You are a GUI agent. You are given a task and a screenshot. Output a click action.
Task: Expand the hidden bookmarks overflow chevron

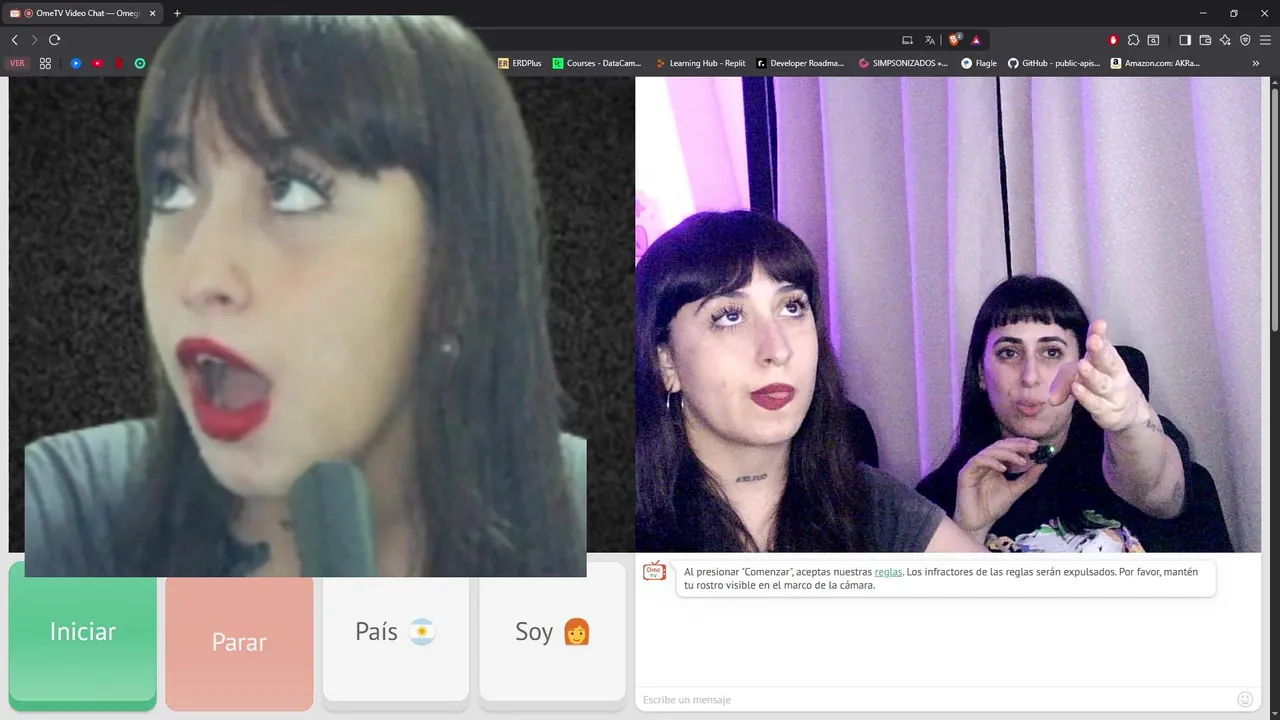[x=1256, y=63]
